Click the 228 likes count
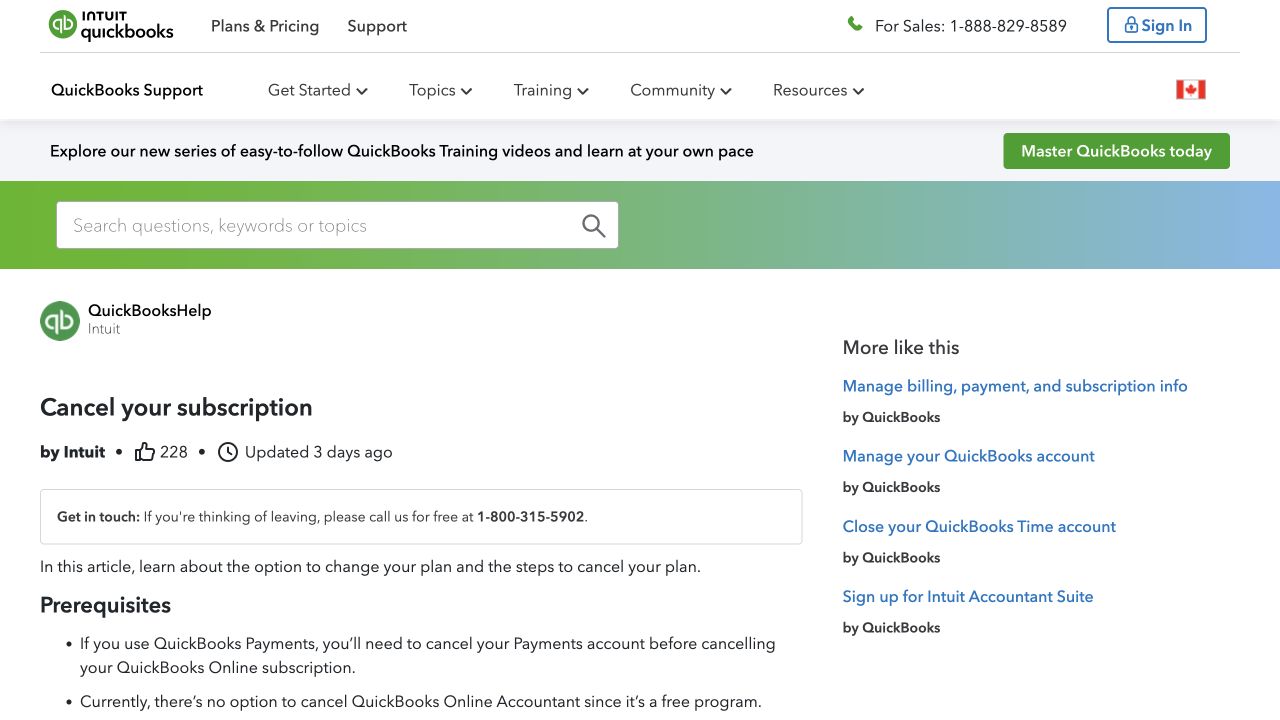 click(x=174, y=452)
